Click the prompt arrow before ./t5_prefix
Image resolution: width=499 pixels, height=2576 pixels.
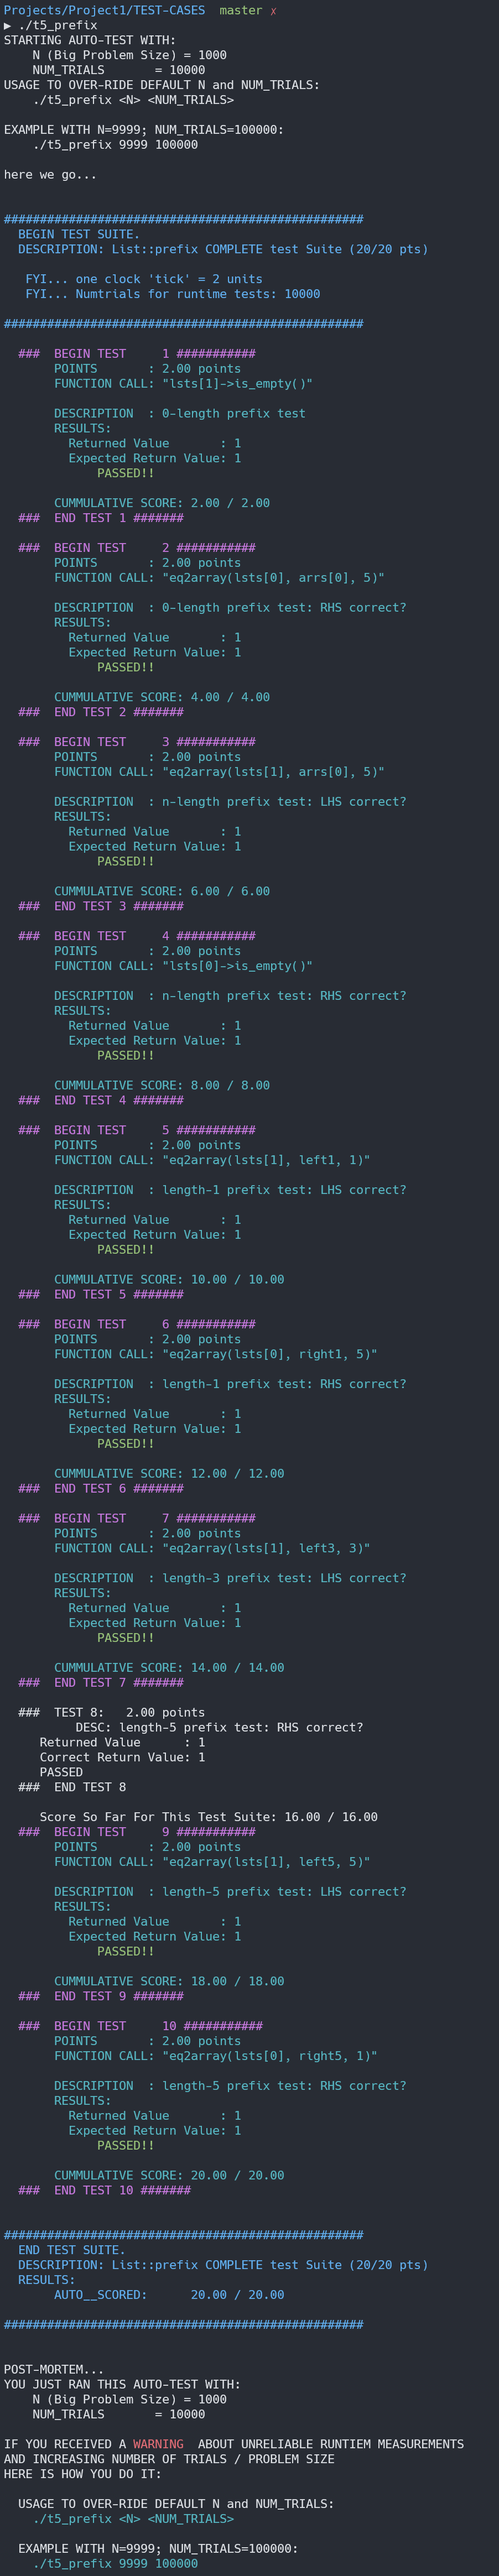8,25
